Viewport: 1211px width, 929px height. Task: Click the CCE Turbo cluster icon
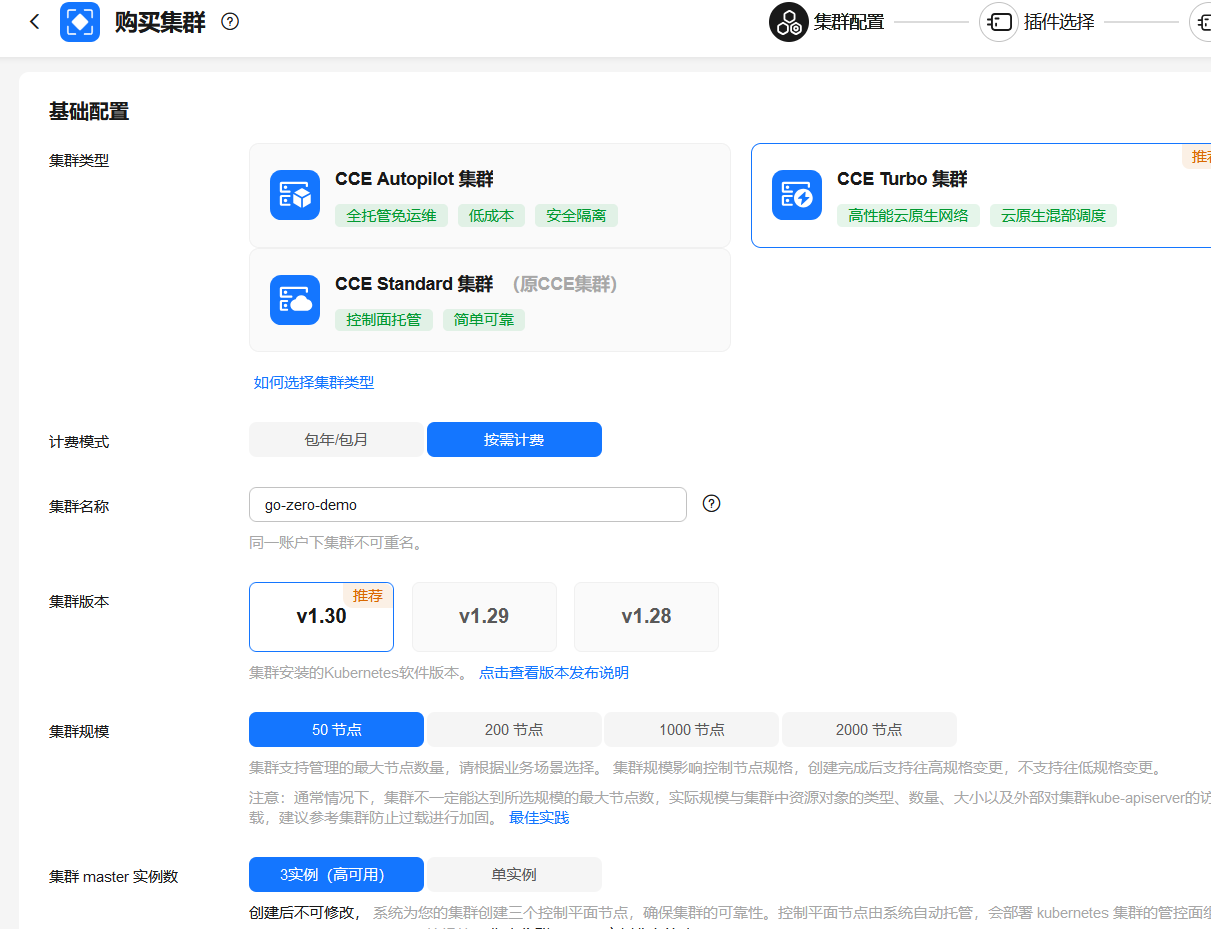coord(797,195)
